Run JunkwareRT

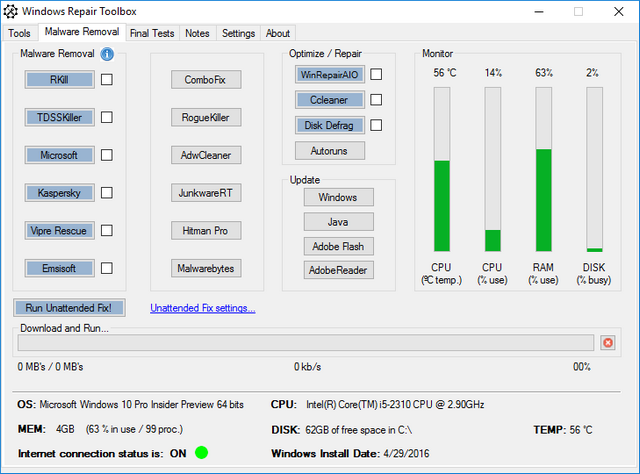click(x=206, y=193)
